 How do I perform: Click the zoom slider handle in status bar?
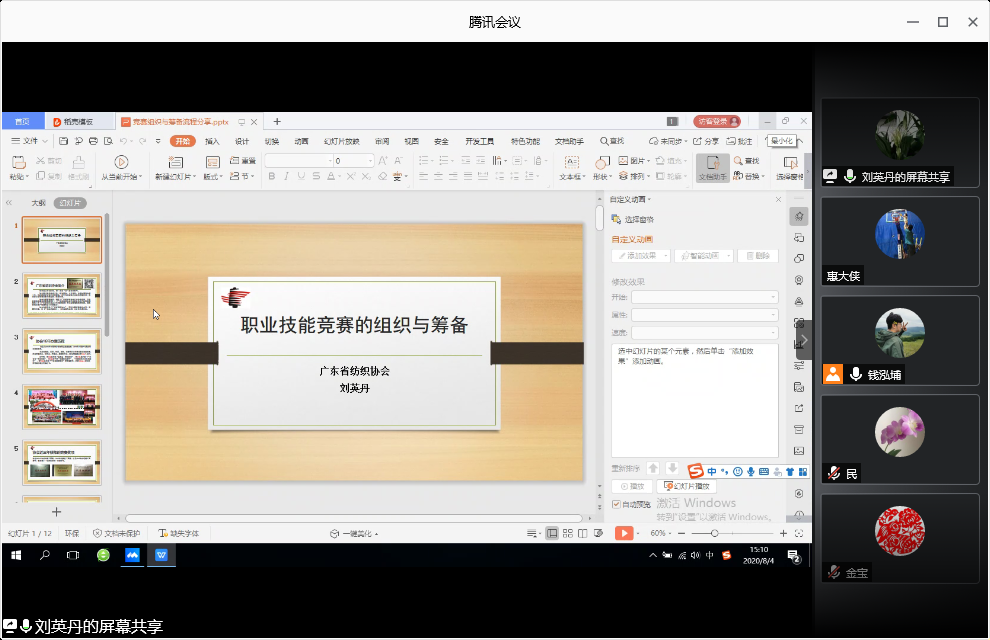tap(713, 534)
